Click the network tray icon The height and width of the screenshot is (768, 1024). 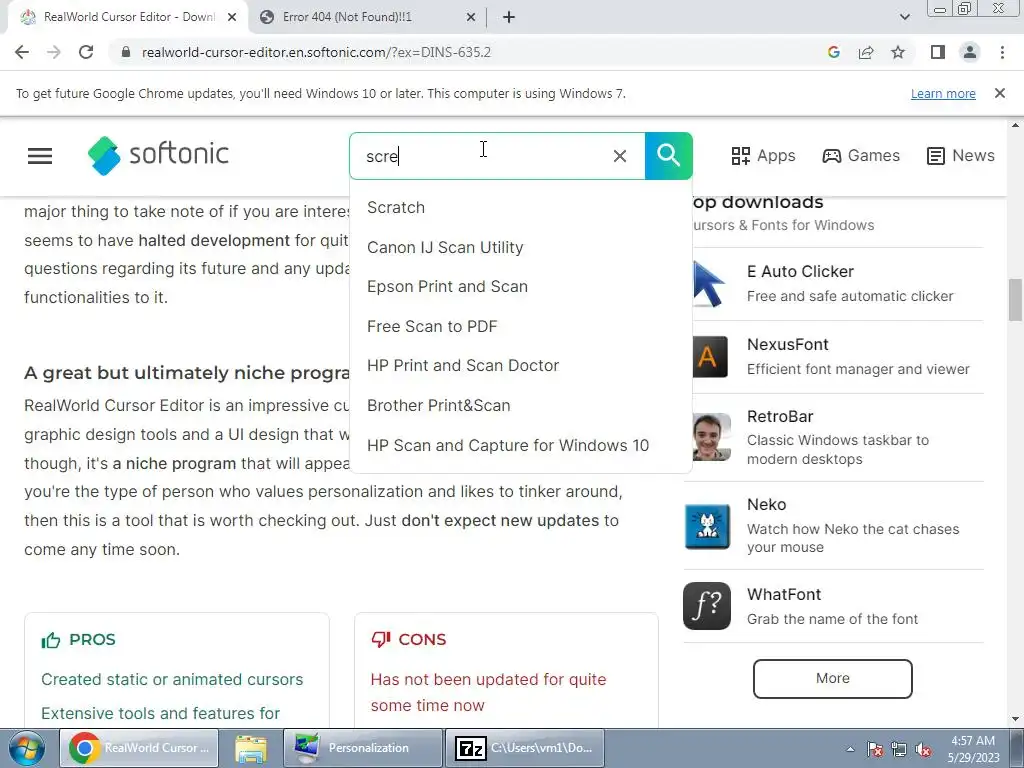click(x=899, y=750)
